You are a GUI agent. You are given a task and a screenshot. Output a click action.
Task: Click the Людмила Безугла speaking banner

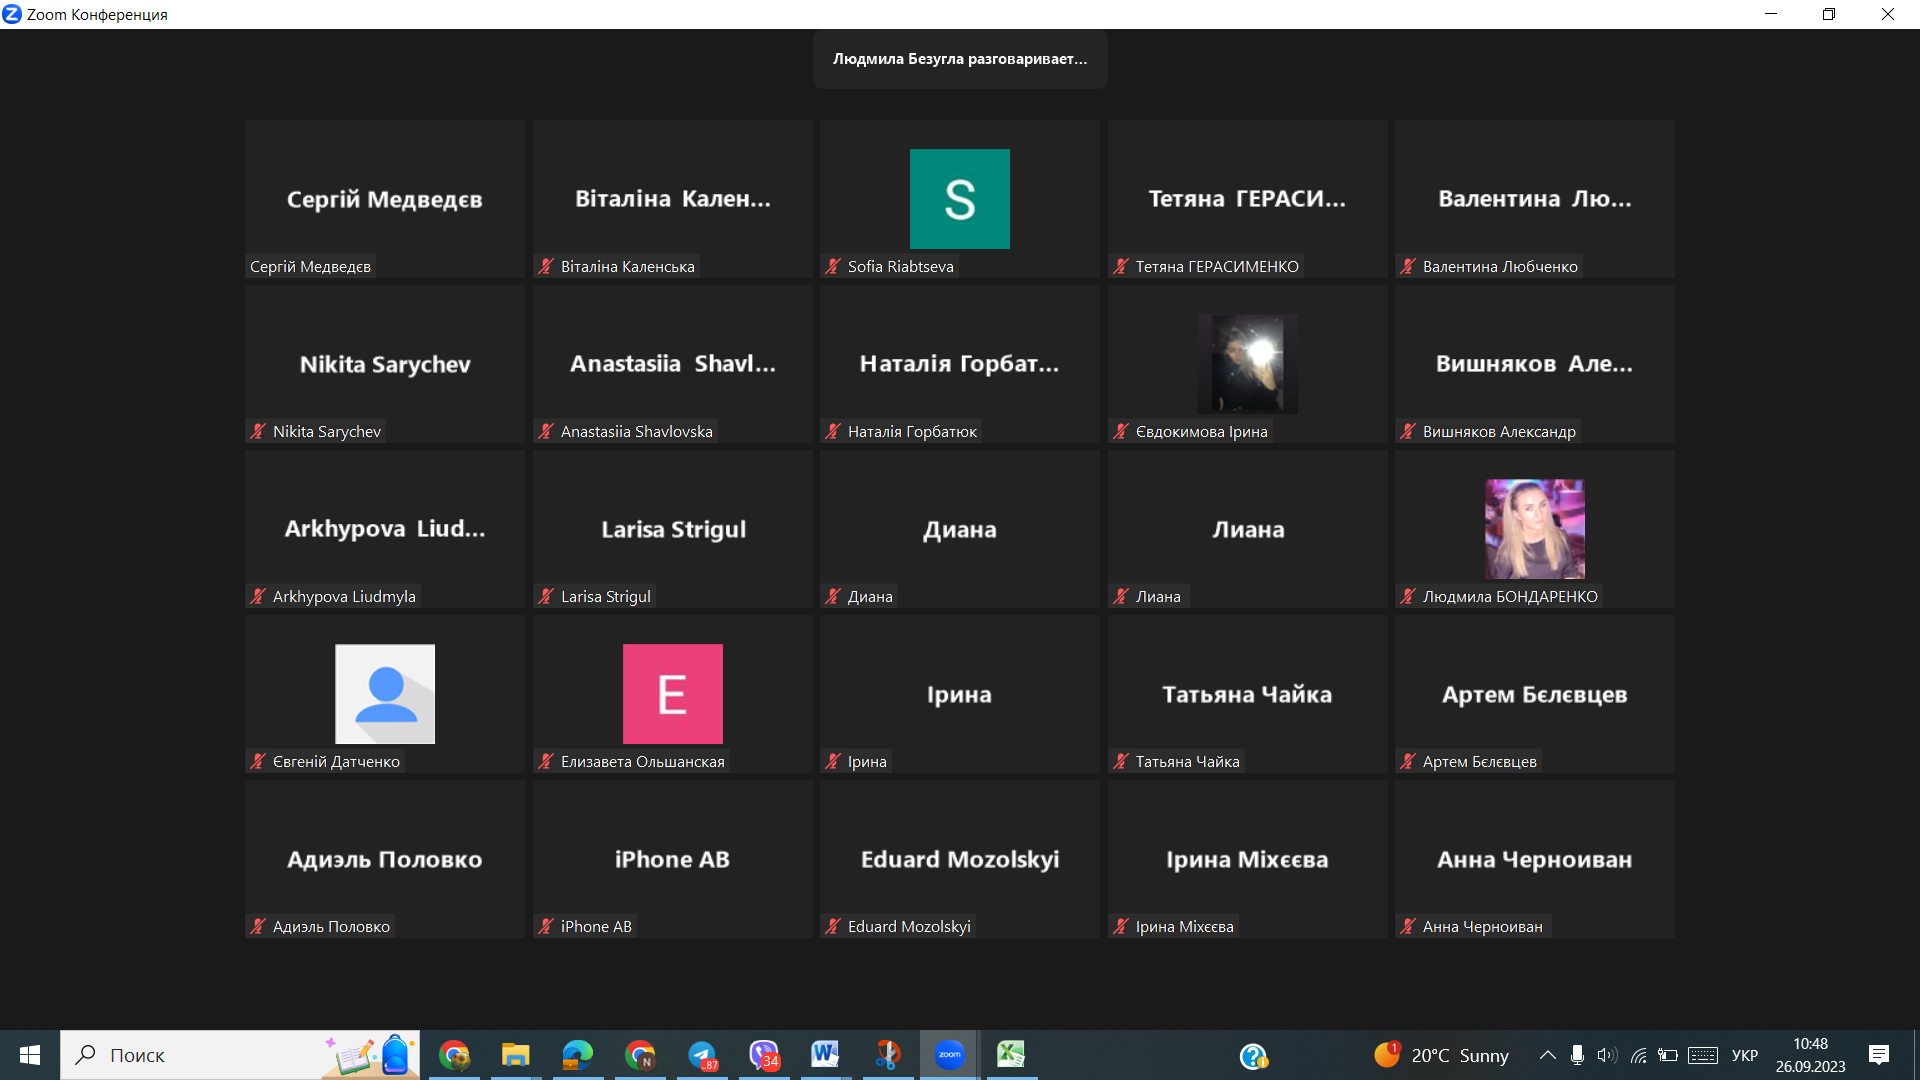pyautogui.click(x=959, y=59)
